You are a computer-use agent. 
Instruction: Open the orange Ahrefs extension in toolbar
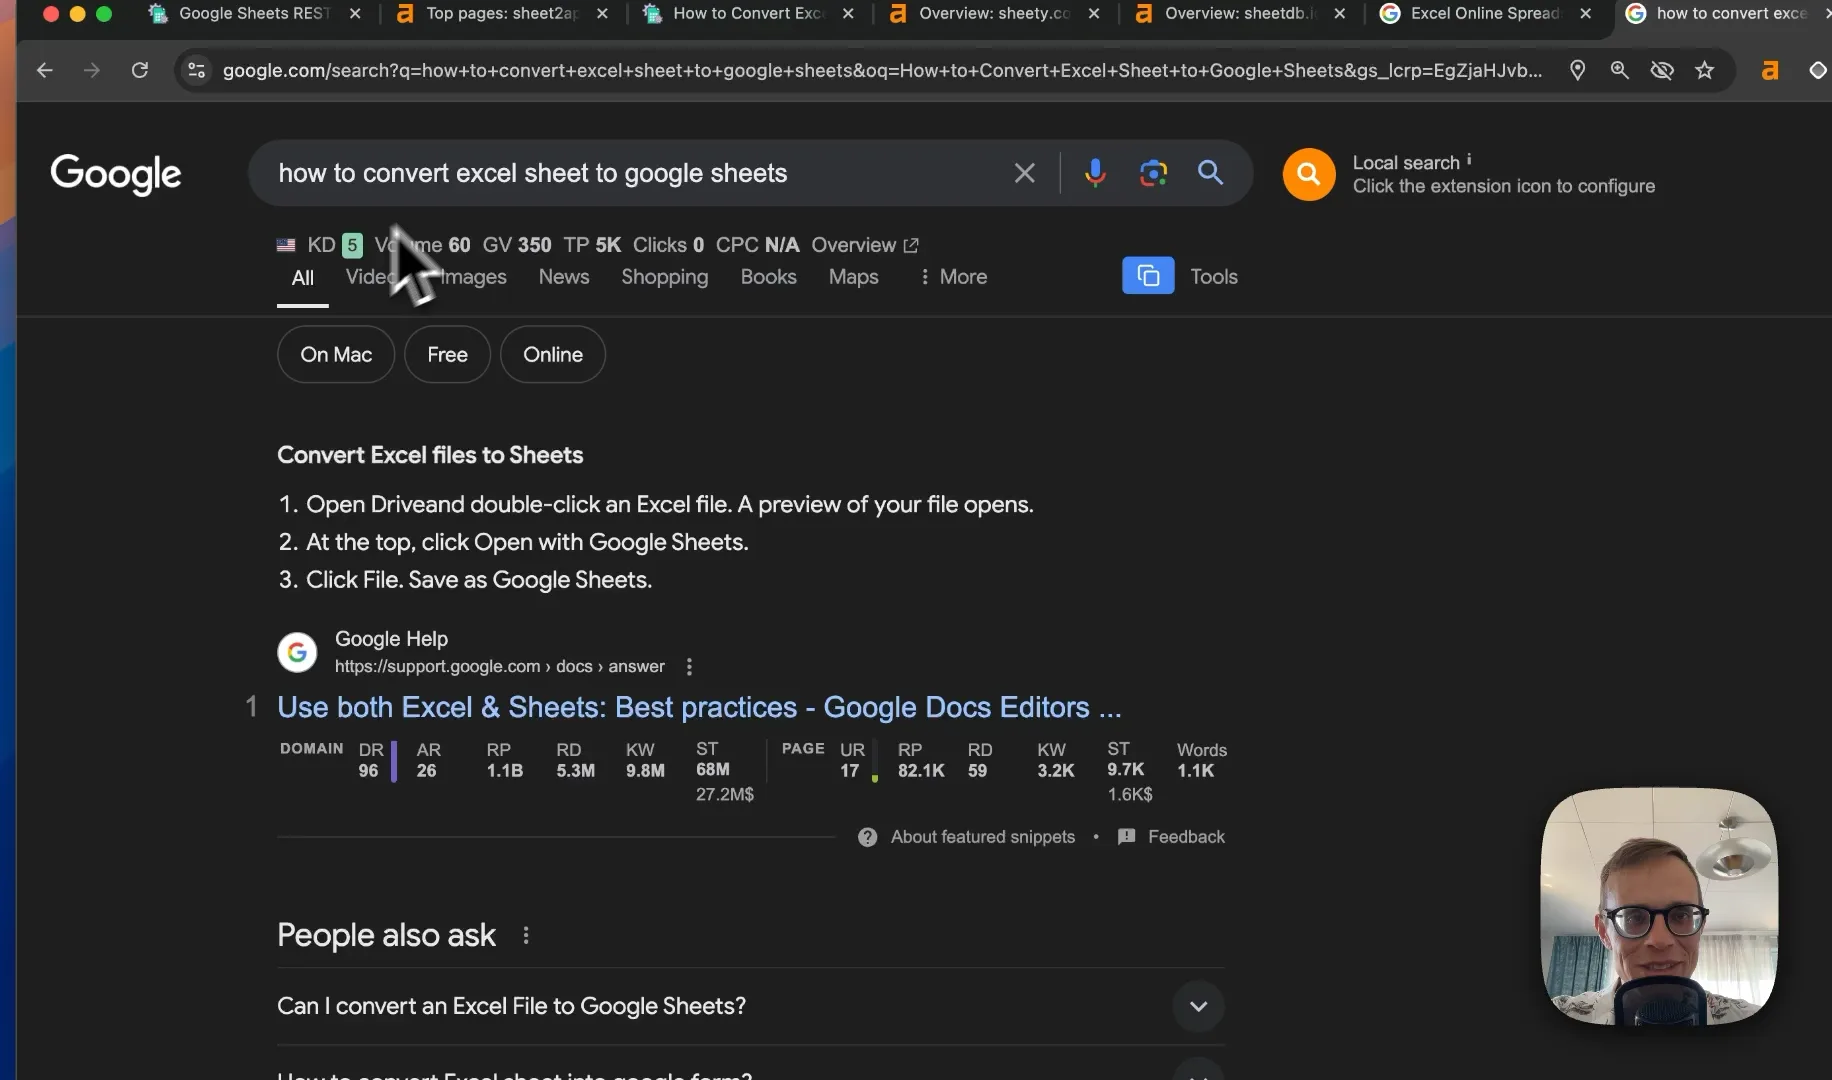click(x=1770, y=70)
